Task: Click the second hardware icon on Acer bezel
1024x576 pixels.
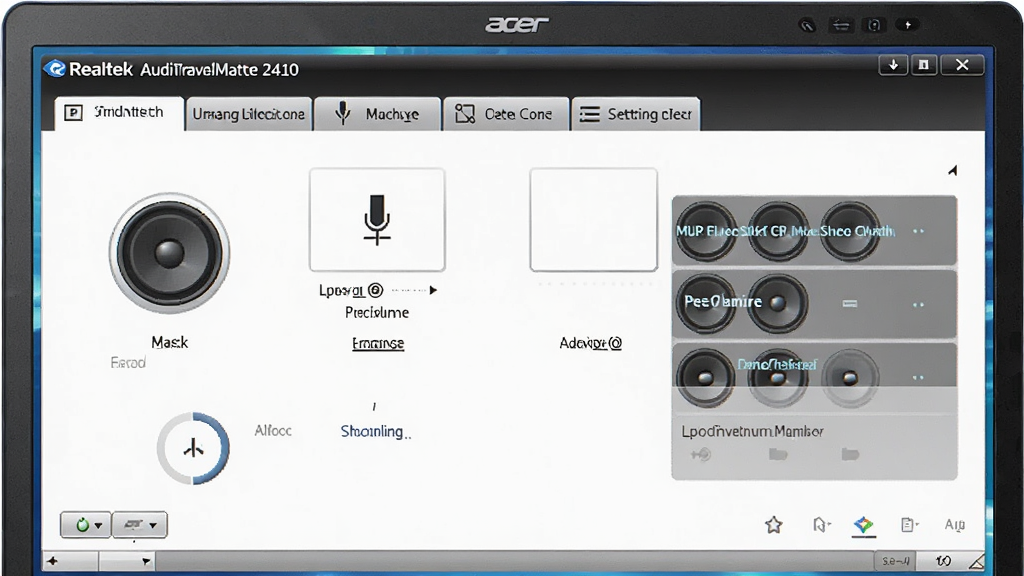Action: pyautogui.click(x=841, y=25)
